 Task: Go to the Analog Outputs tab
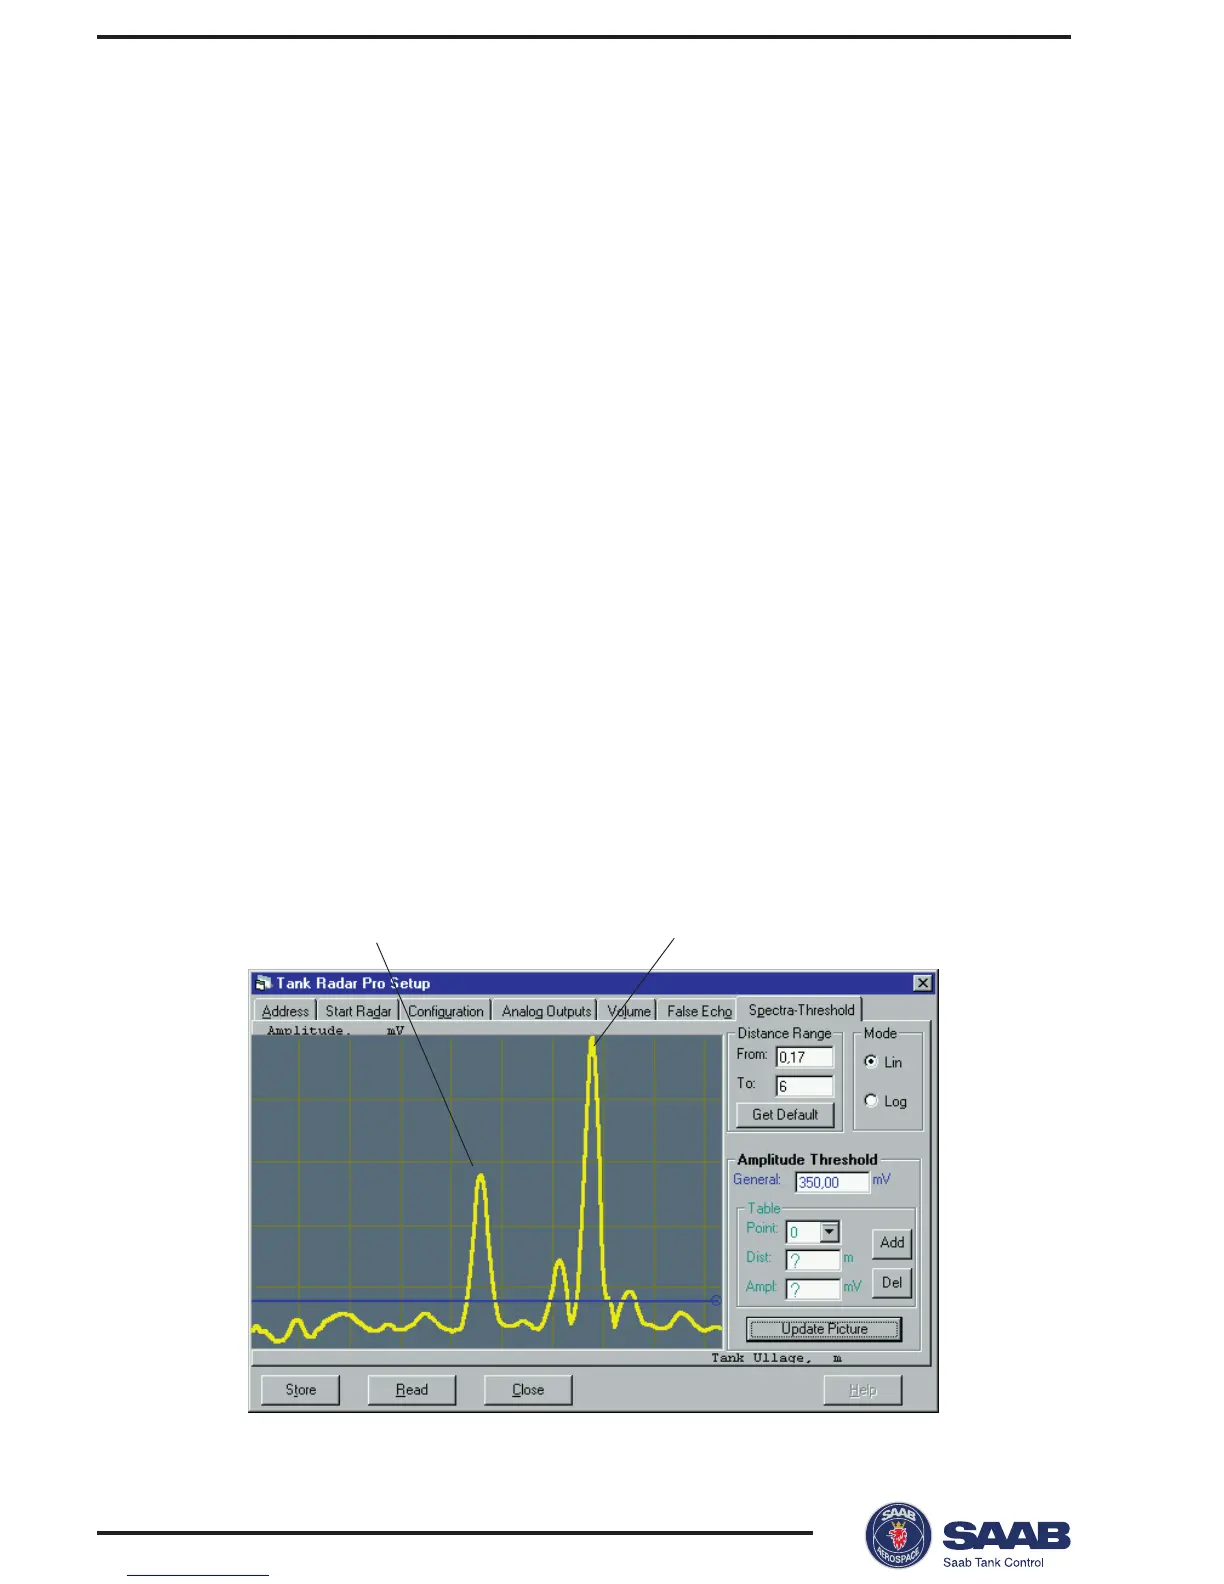(x=546, y=1011)
